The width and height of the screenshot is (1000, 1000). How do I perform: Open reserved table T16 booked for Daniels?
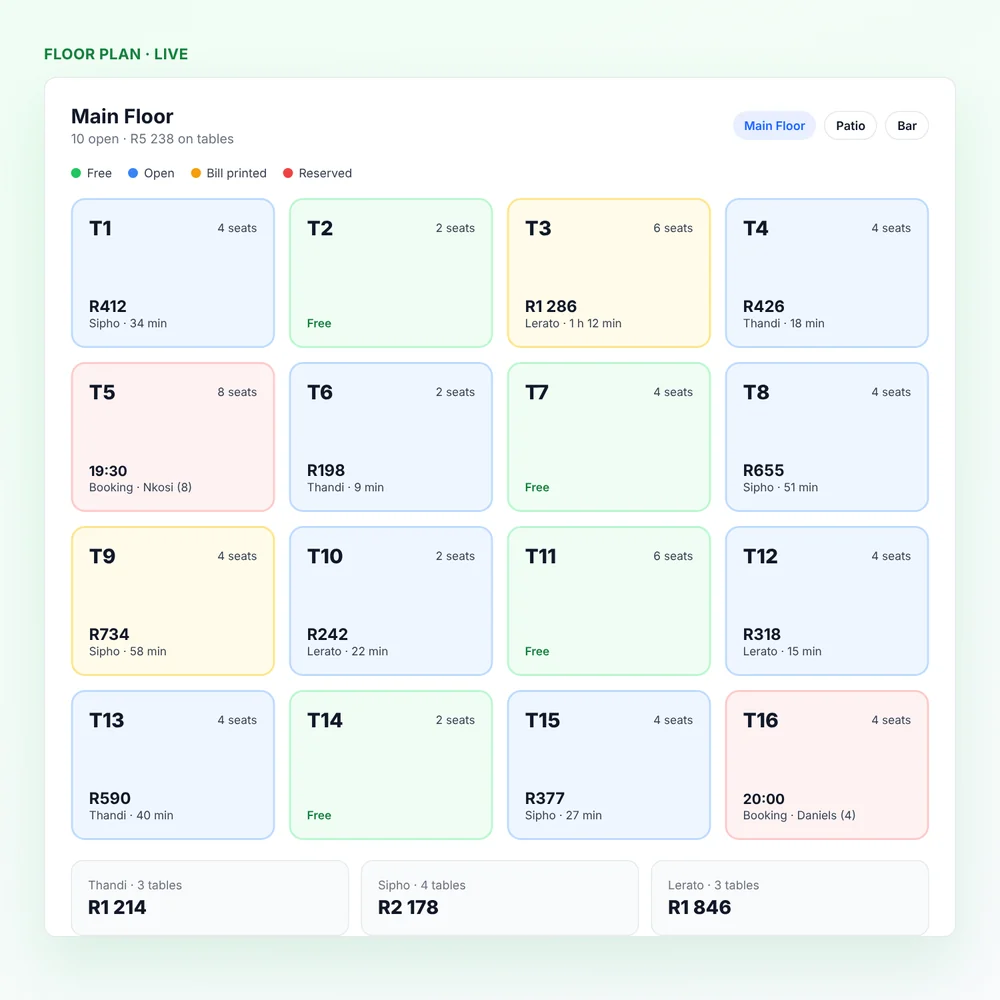pos(827,765)
